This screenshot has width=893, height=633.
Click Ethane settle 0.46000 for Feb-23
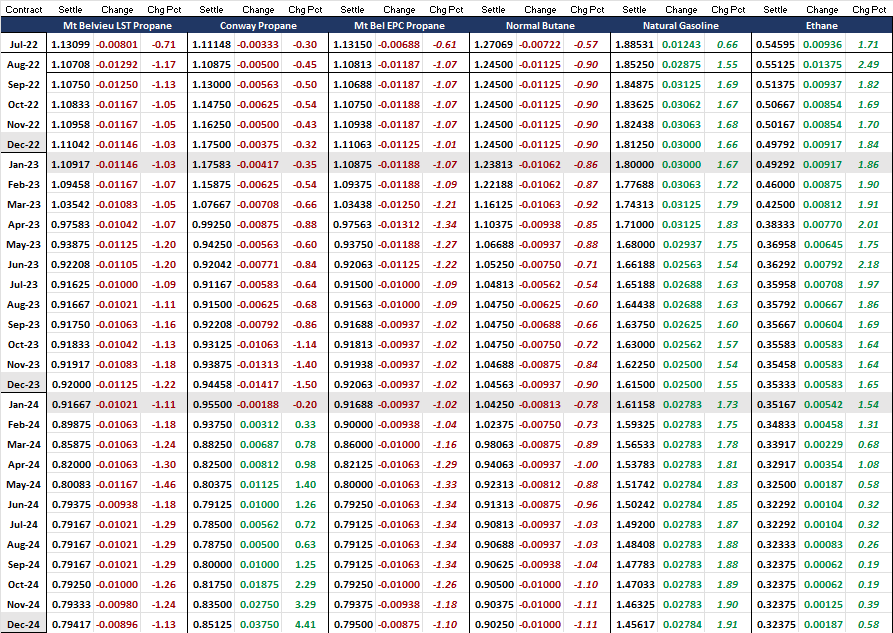click(x=775, y=185)
